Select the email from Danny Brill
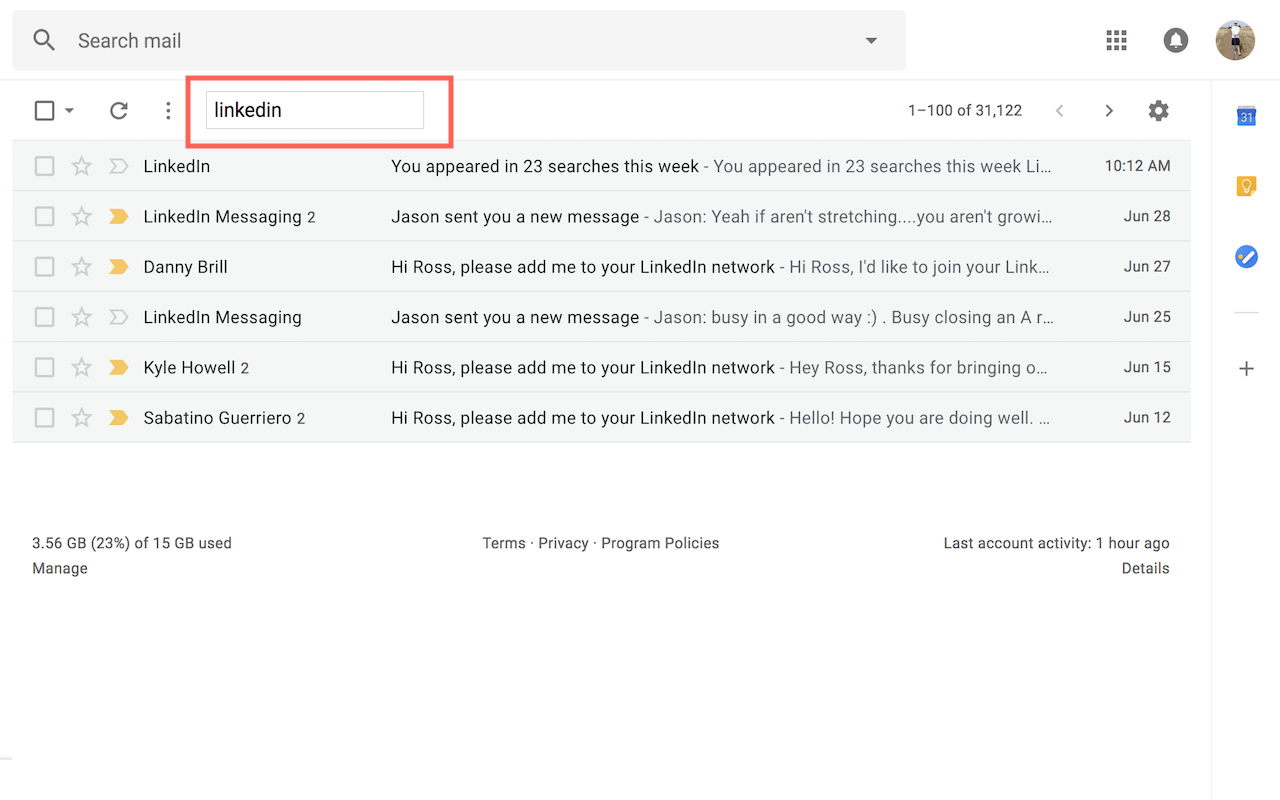Viewport: 1280px width, 800px height. (x=44, y=266)
